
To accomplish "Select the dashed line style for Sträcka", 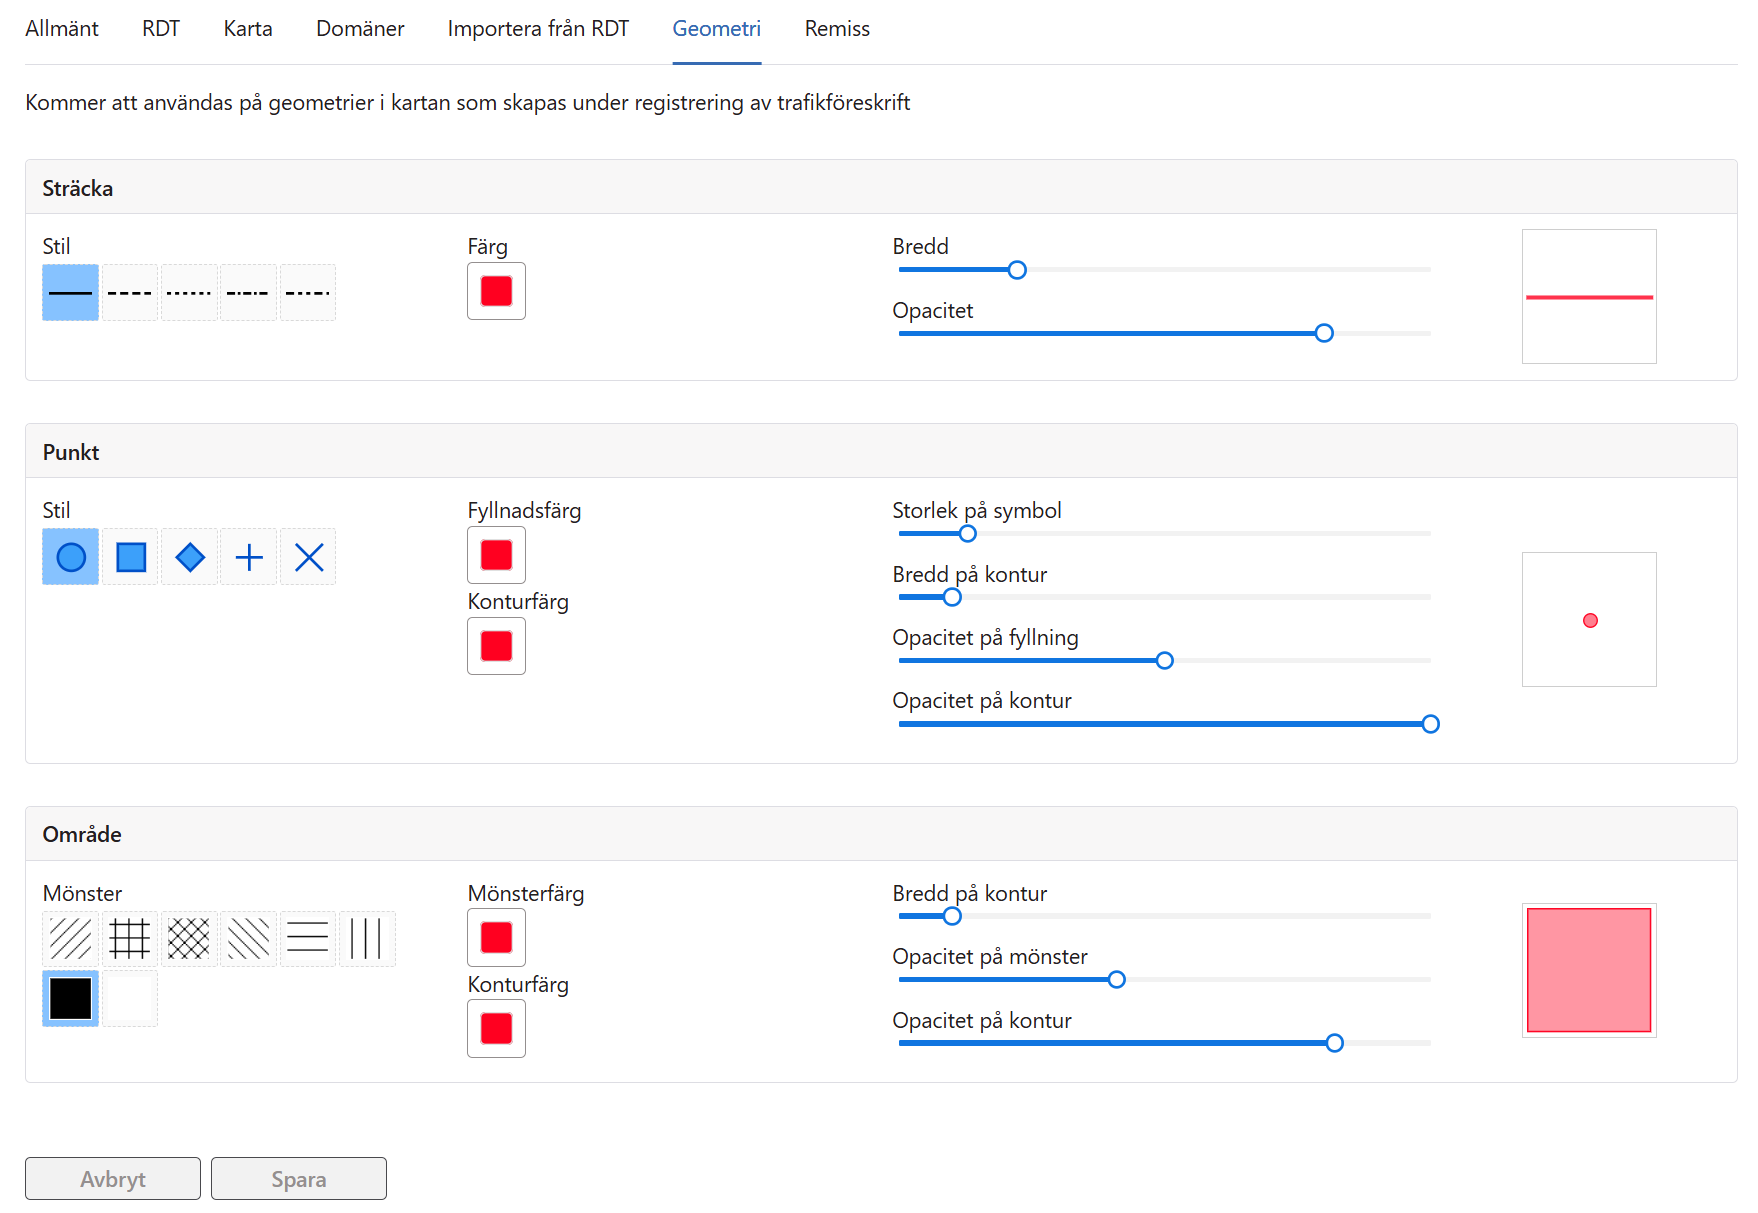I will (130, 293).
